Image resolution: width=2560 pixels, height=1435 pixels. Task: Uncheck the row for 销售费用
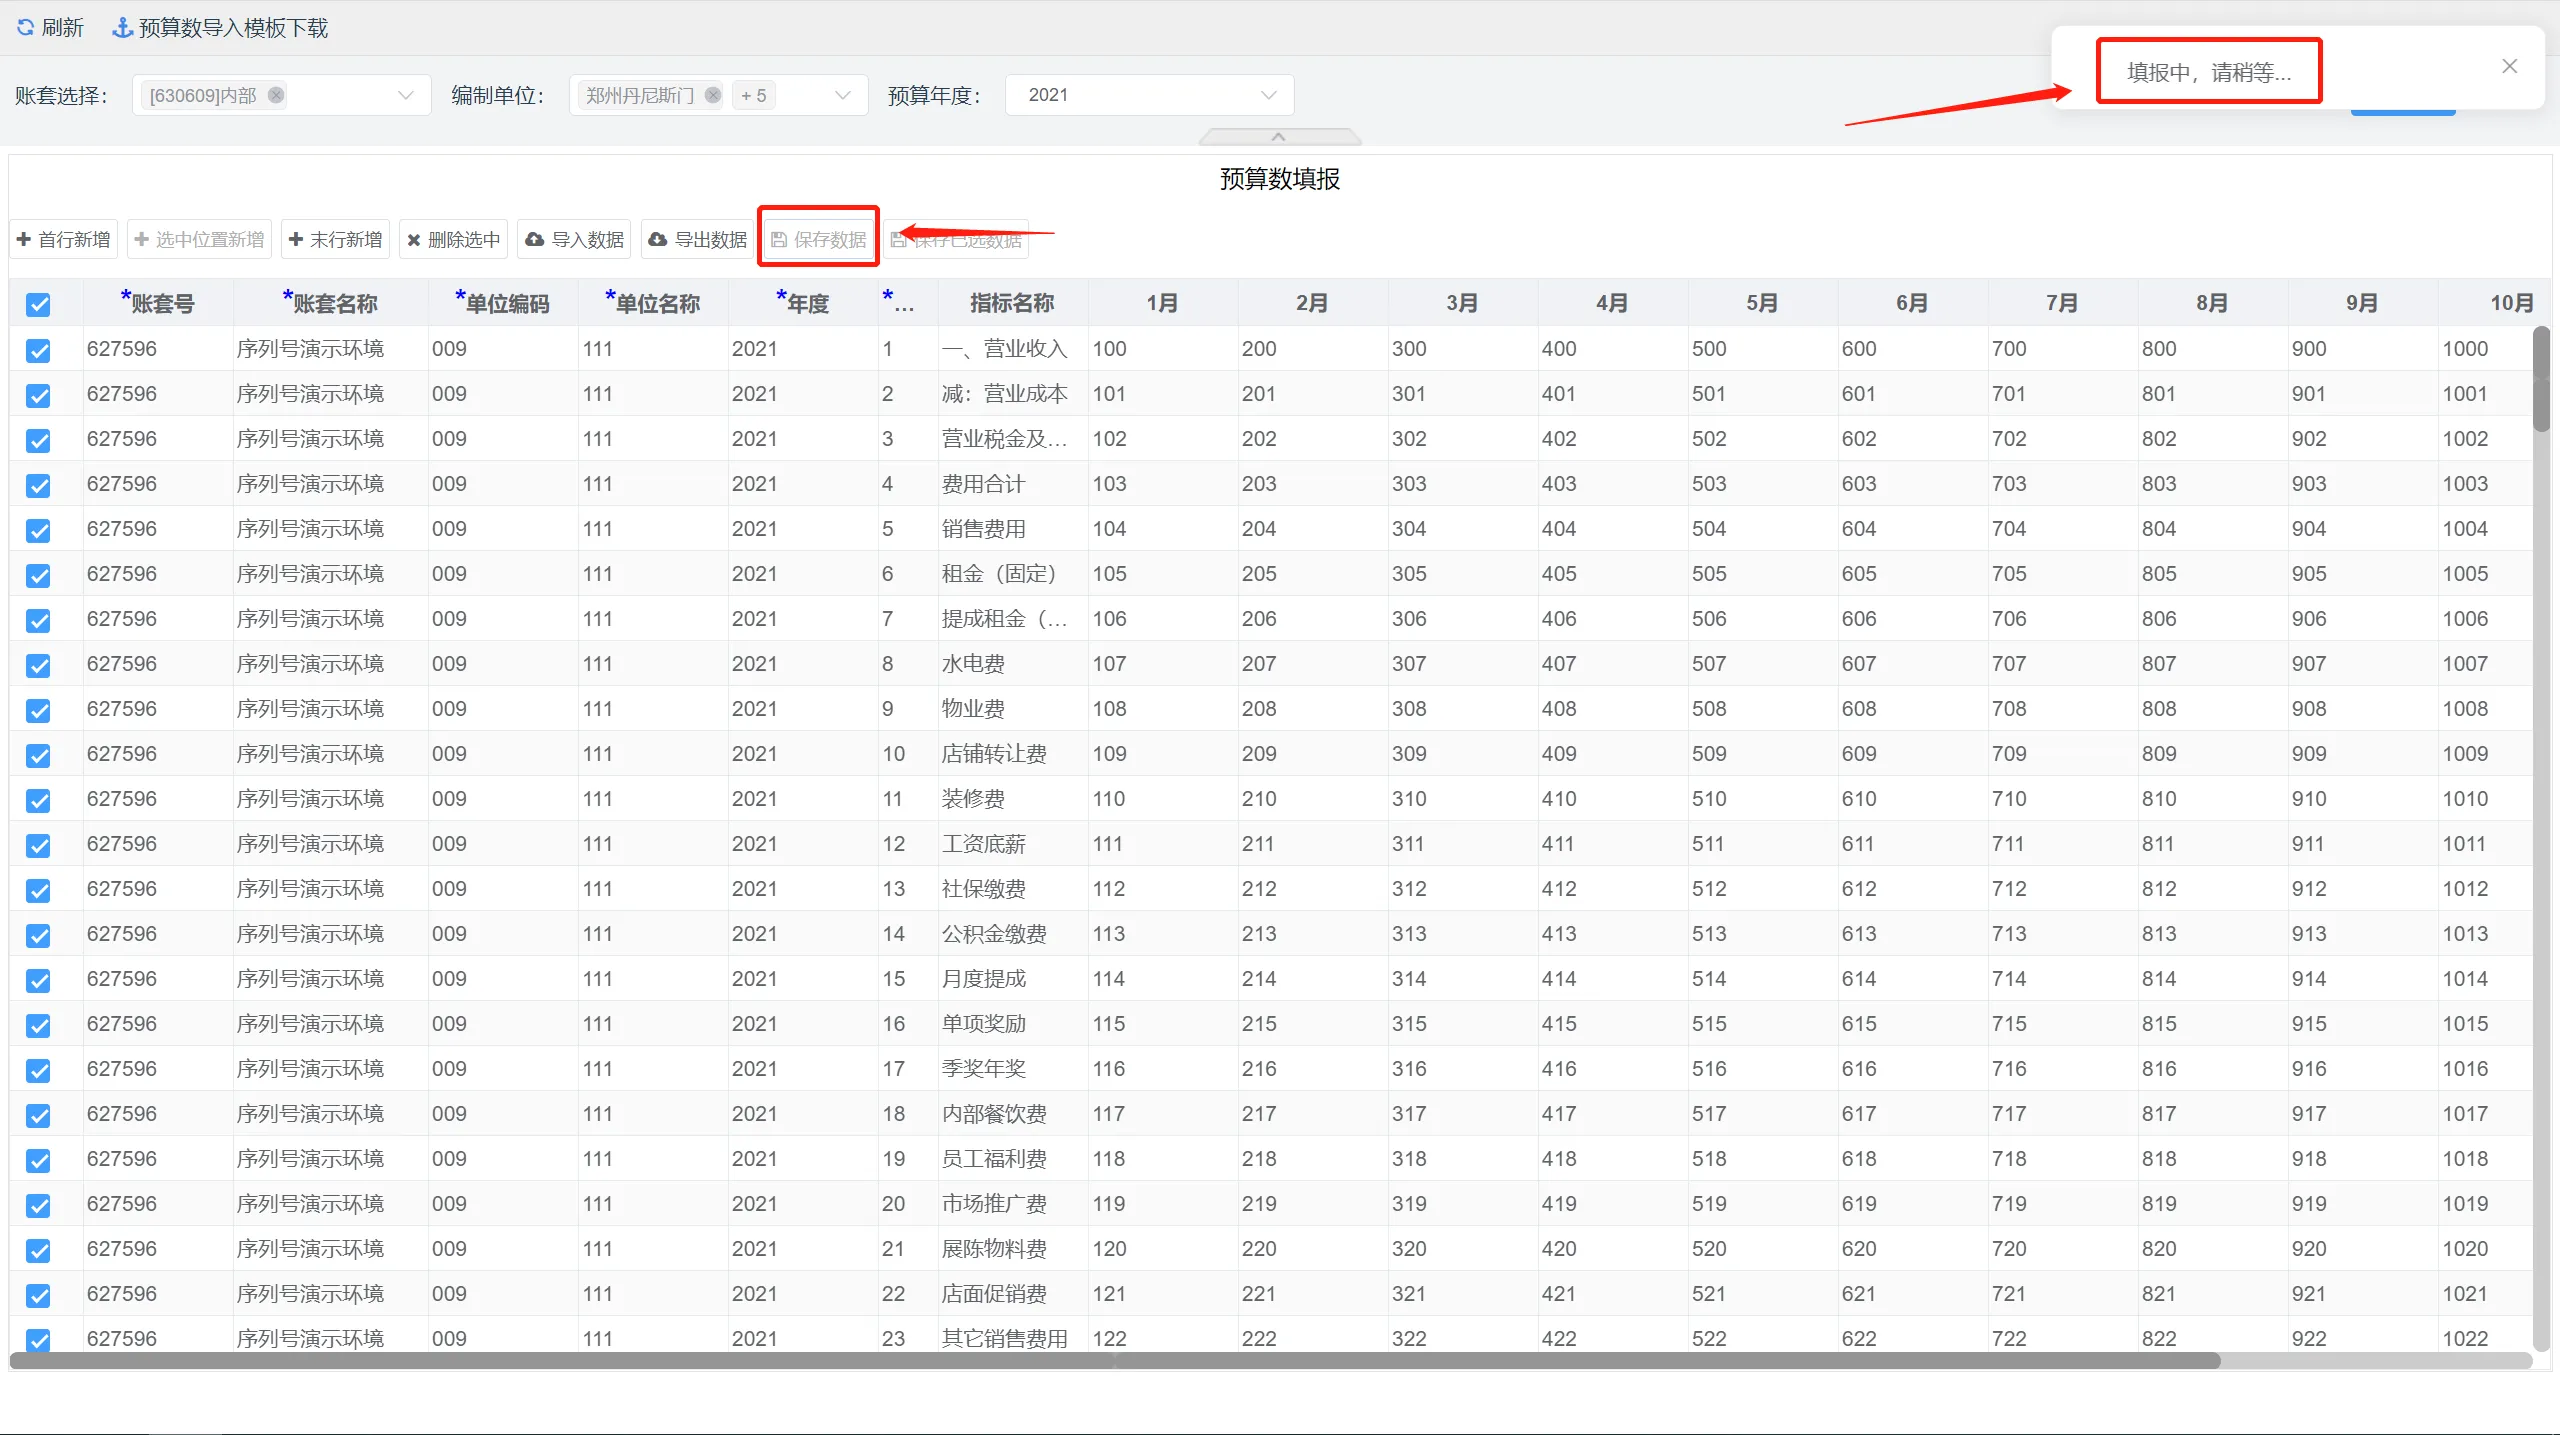38,530
